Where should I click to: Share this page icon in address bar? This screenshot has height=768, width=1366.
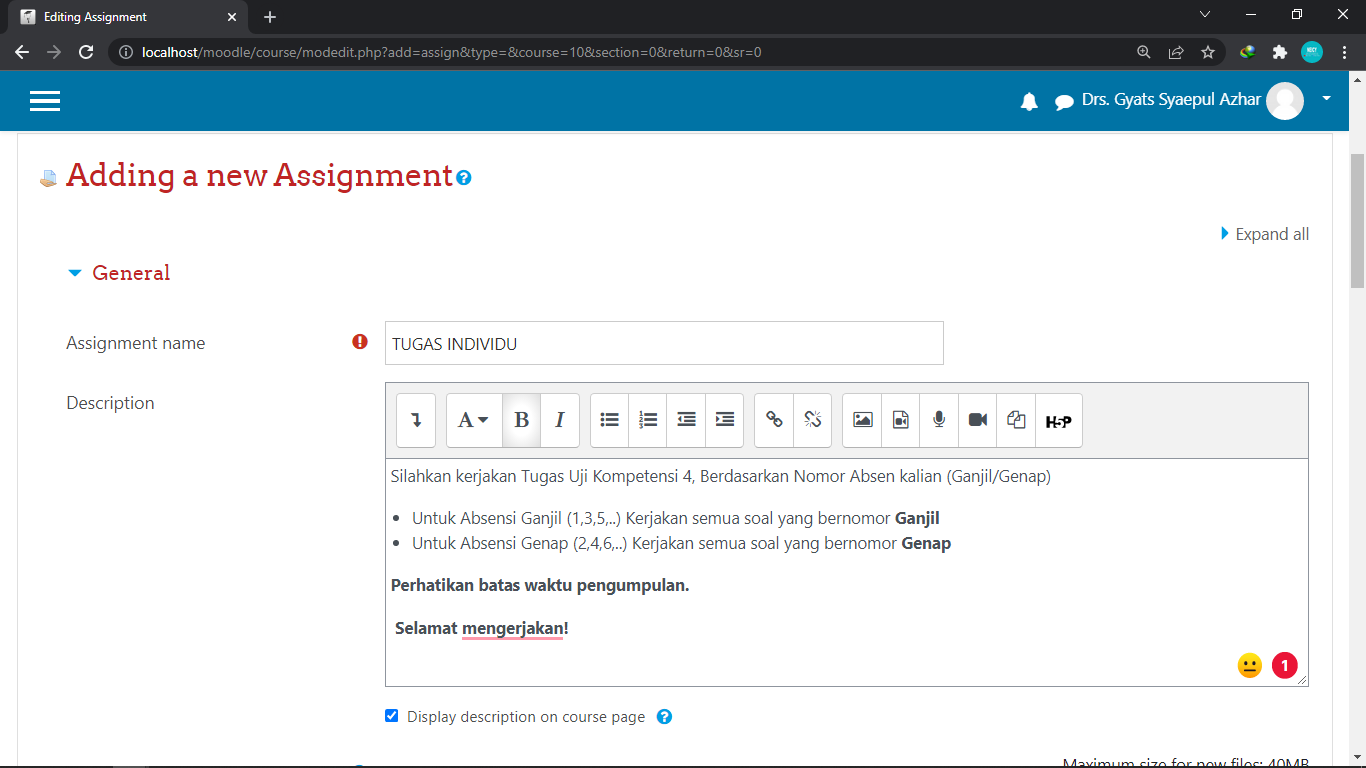tap(1176, 52)
